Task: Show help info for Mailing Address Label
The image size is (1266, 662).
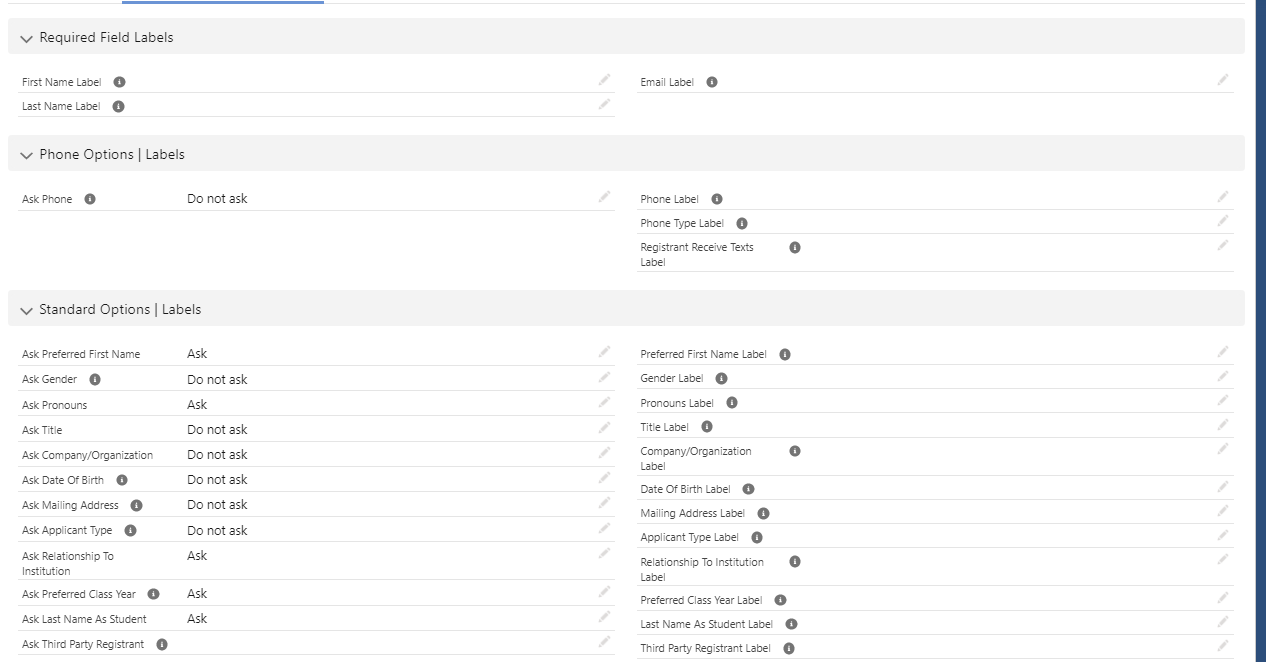Action: click(x=764, y=513)
